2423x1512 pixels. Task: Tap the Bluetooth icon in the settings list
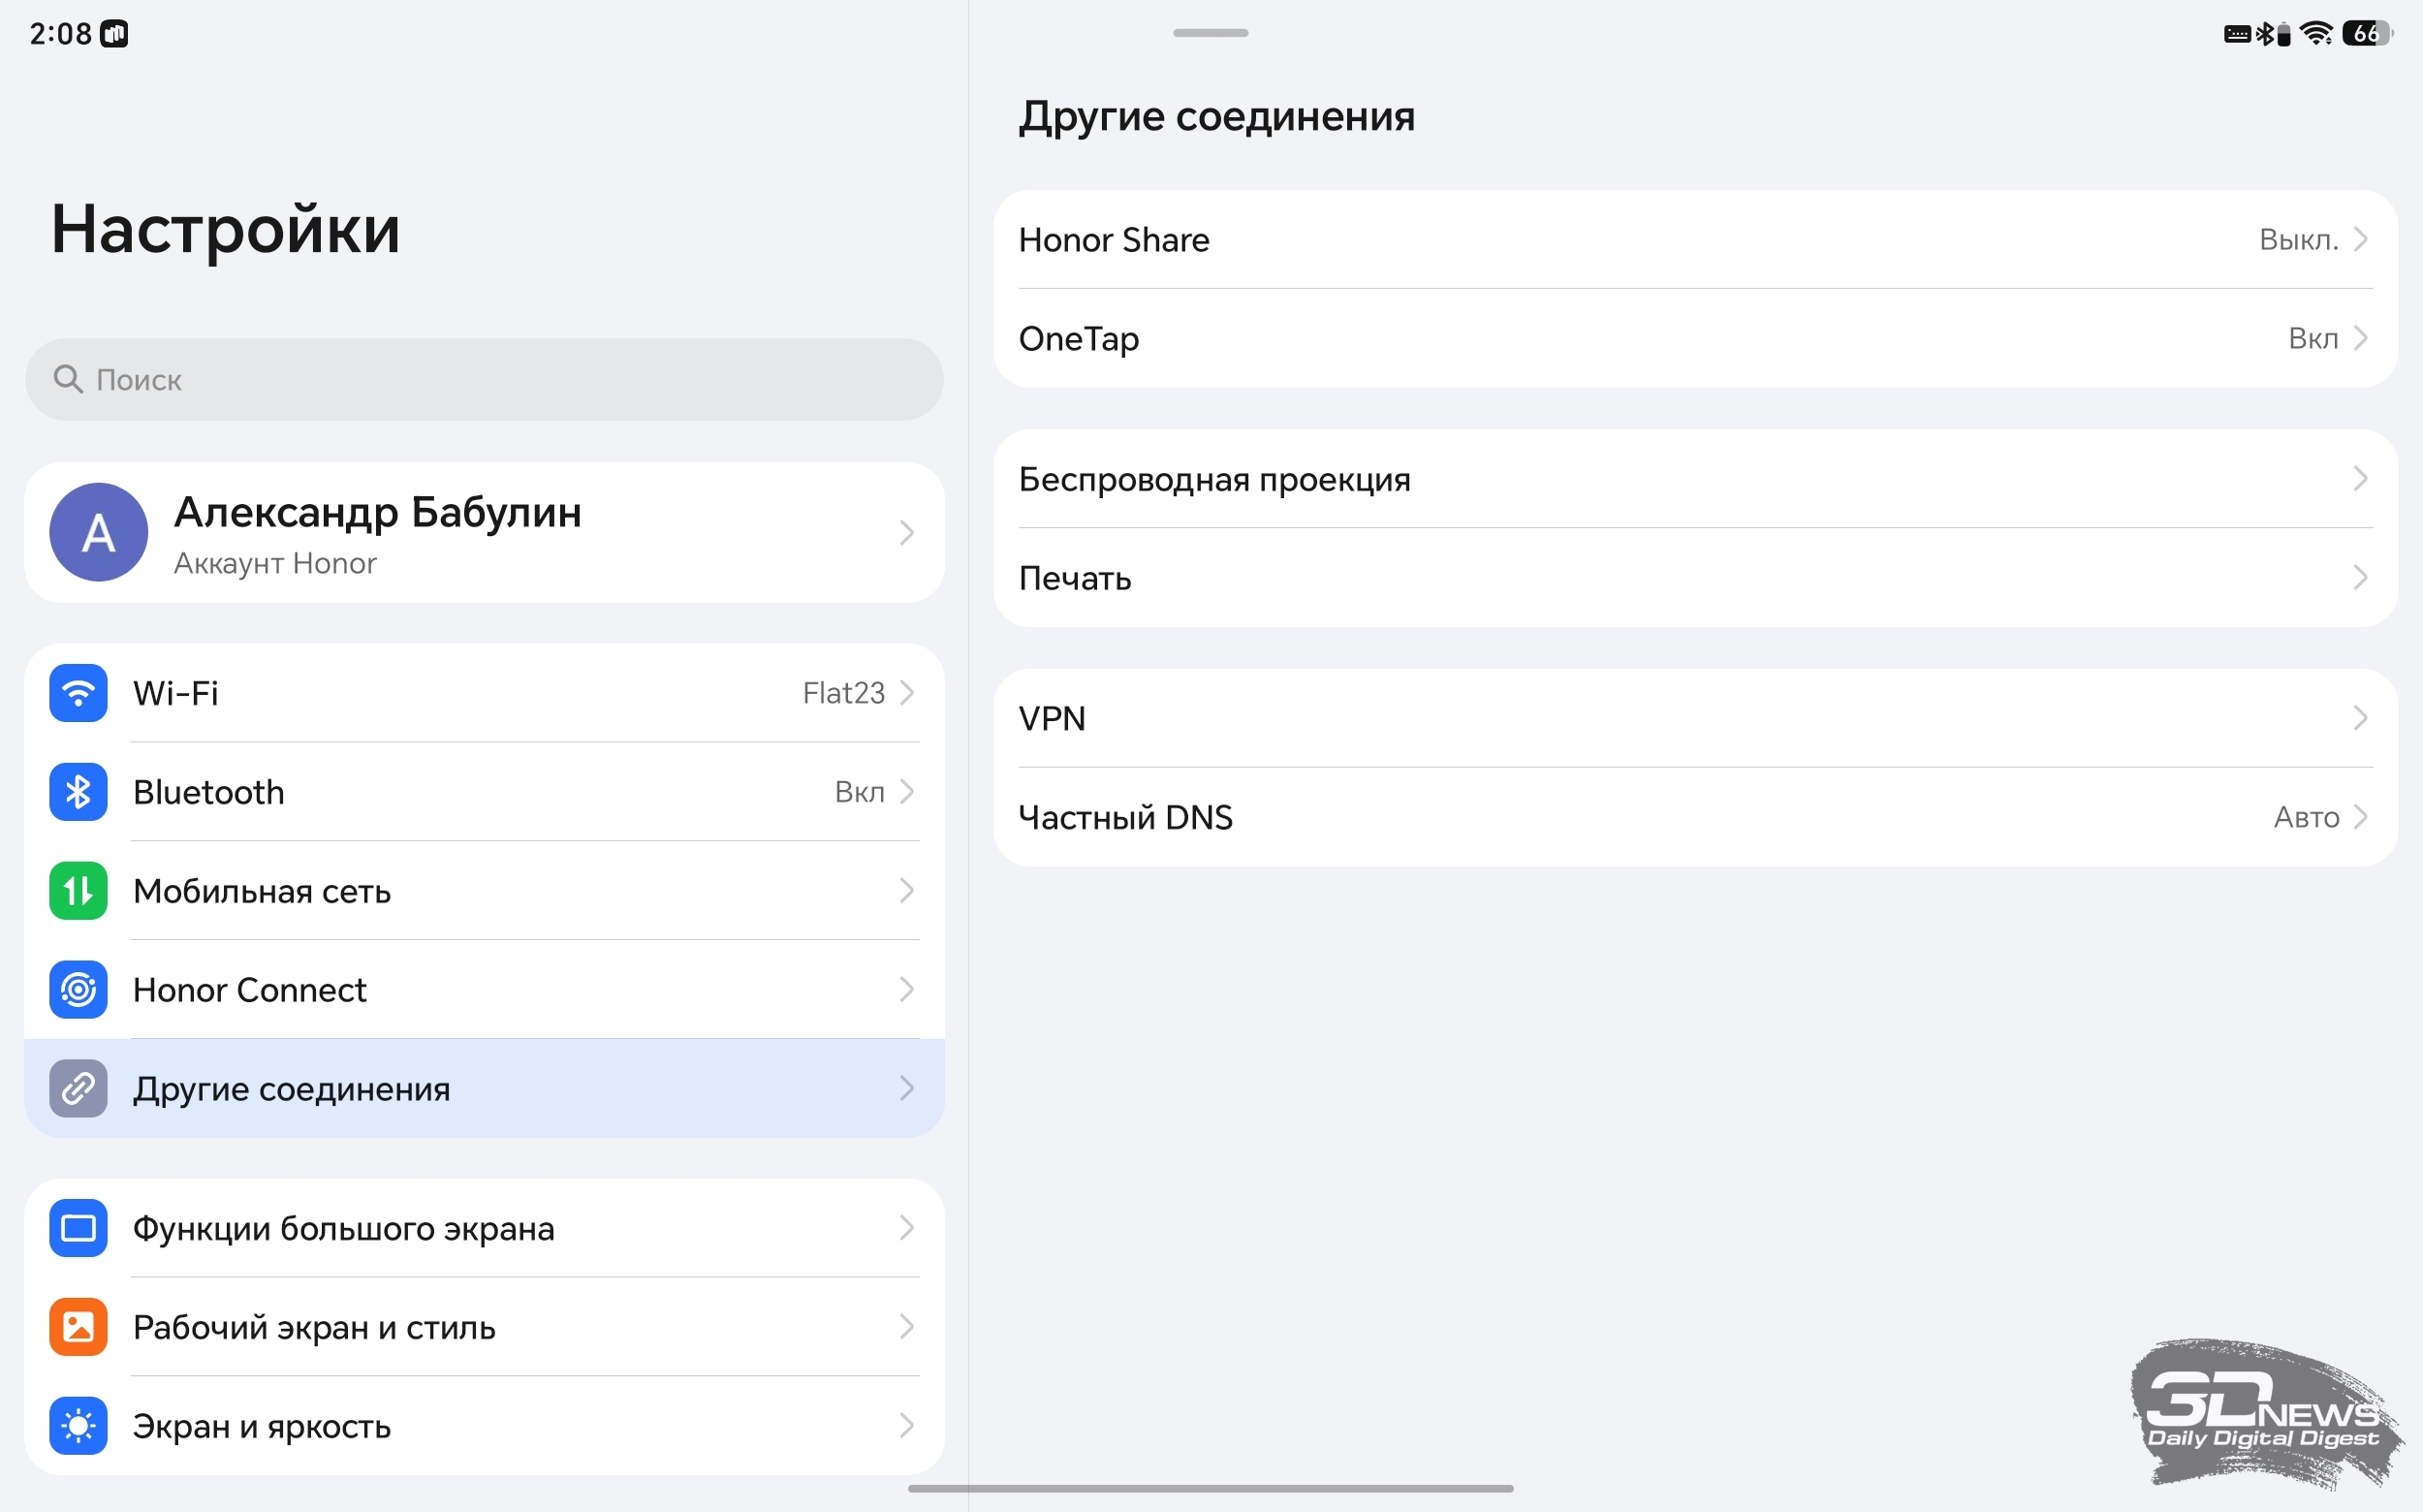click(x=78, y=792)
